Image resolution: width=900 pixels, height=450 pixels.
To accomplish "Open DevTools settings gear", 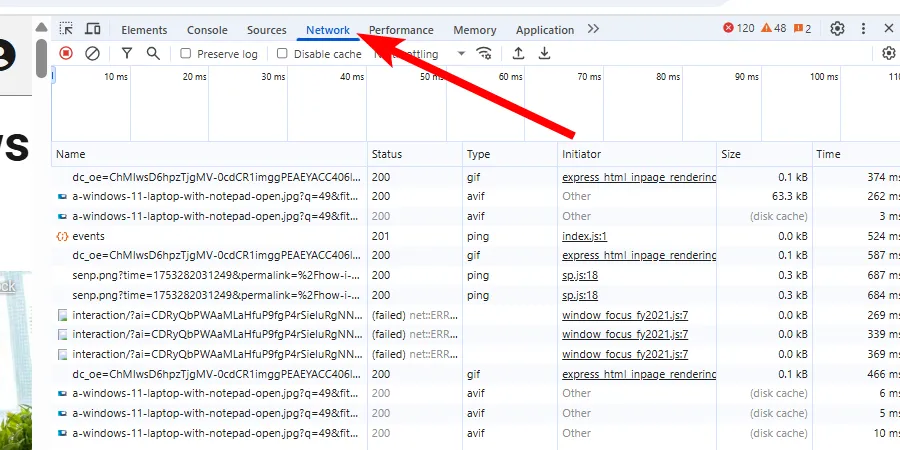I will 837,28.
